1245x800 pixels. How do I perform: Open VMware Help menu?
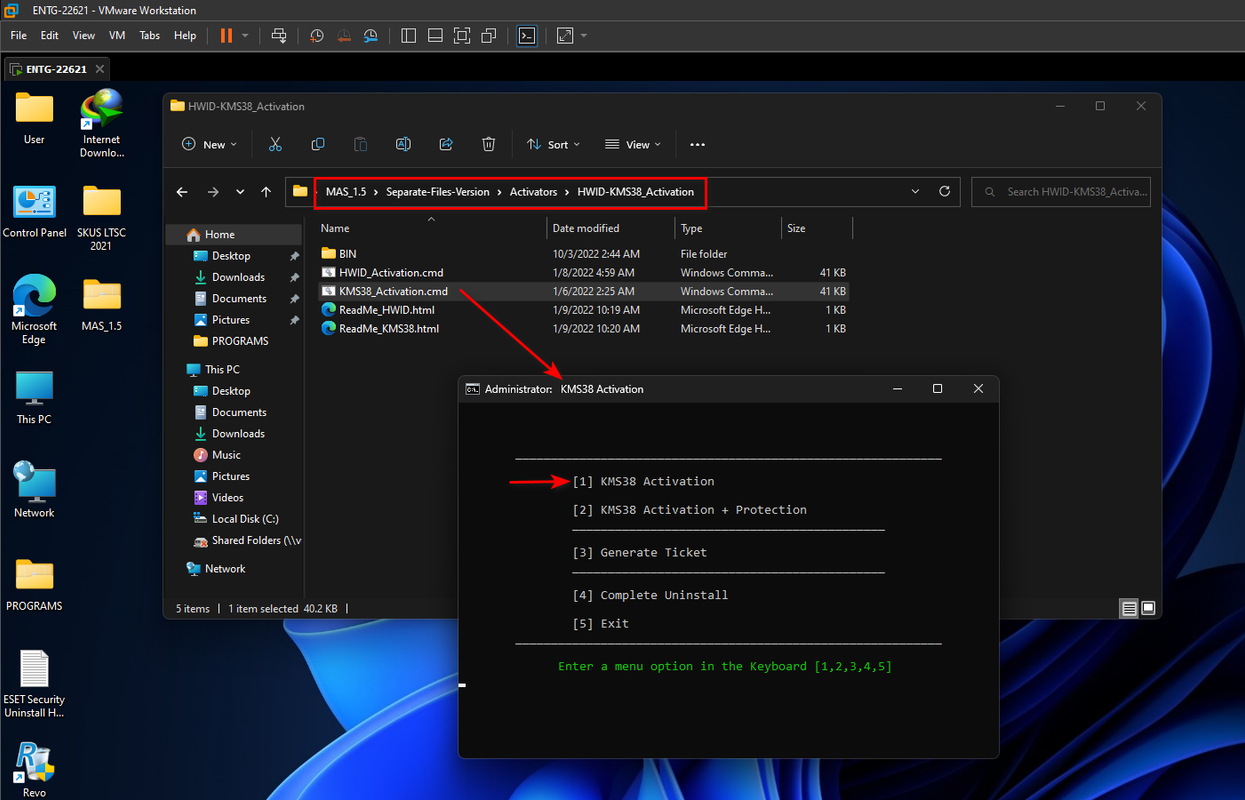pyautogui.click(x=185, y=35)
